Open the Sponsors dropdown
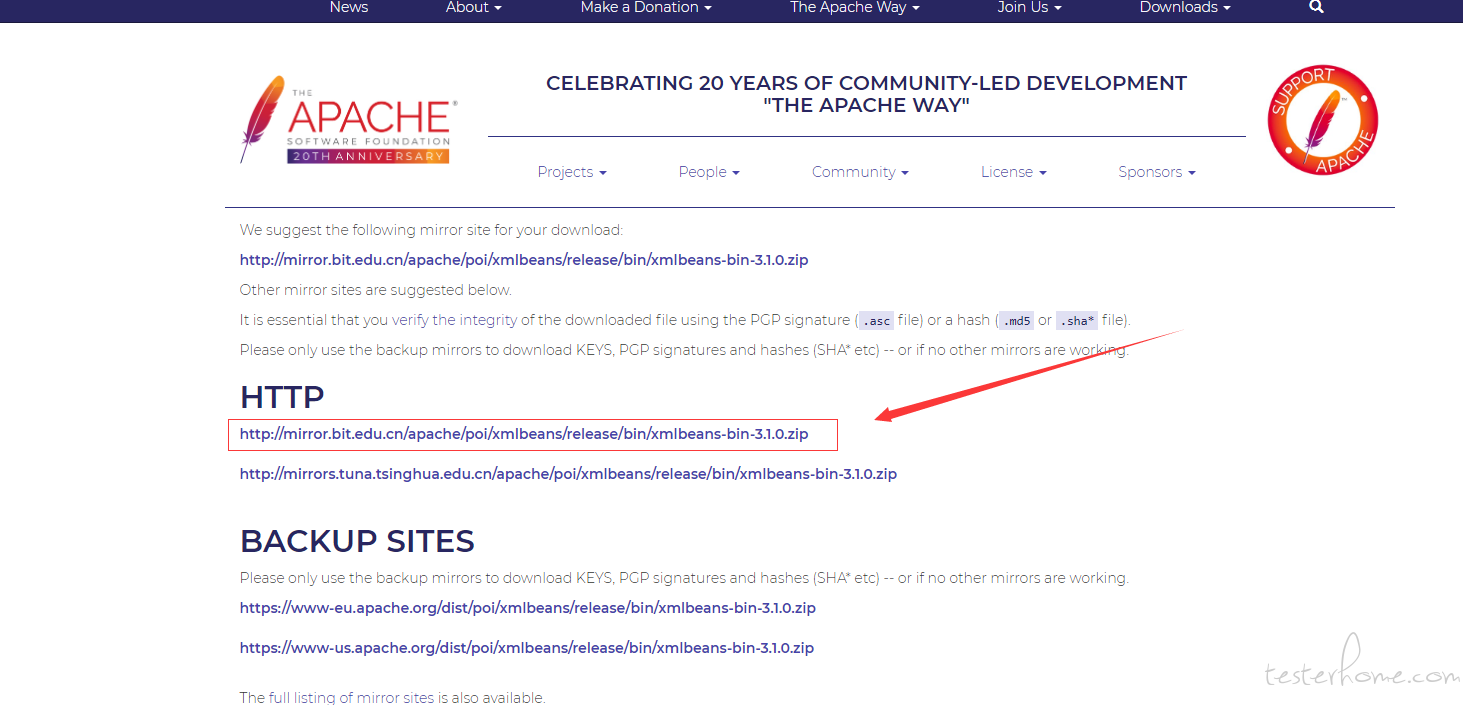 click(1157, 172)
